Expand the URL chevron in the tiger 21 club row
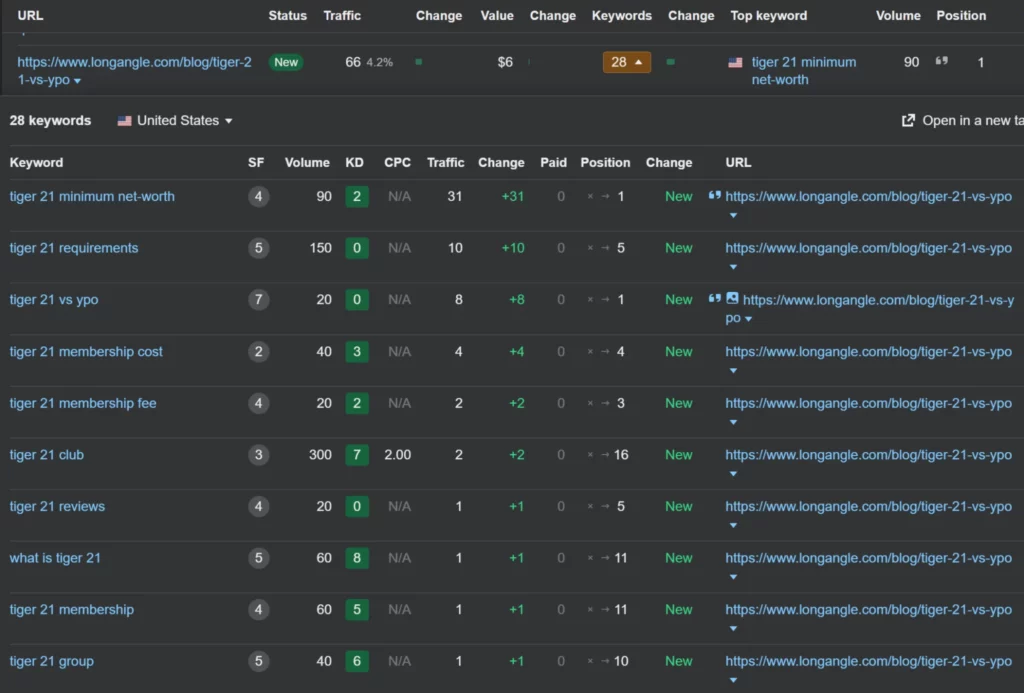1024x693 pixels. (733, 474)
